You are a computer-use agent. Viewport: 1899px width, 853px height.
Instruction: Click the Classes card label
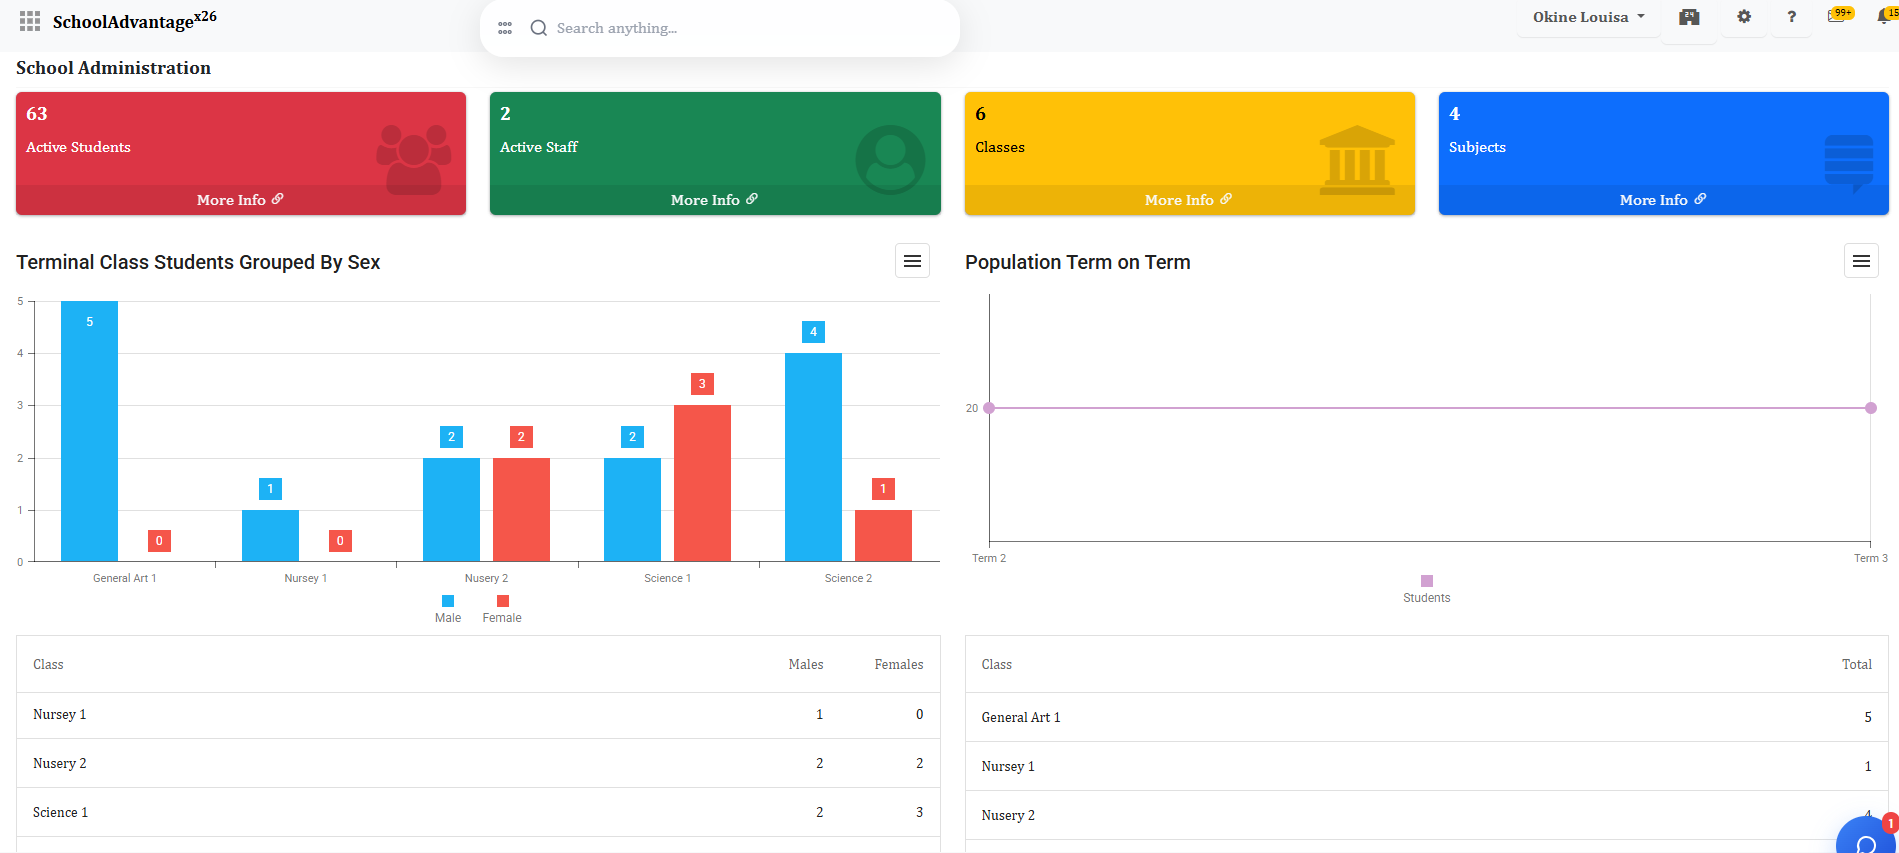pos(1000,147)
